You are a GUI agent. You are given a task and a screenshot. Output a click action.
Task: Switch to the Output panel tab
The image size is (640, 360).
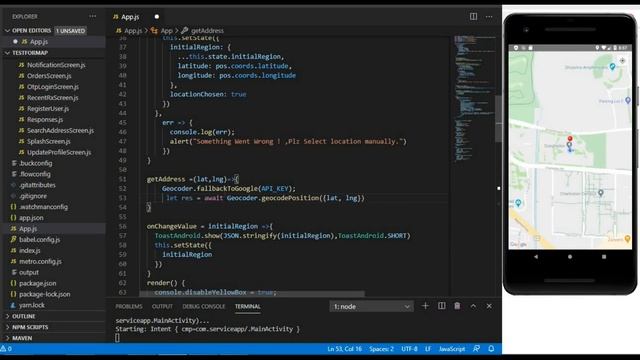[x=162, y=307]
